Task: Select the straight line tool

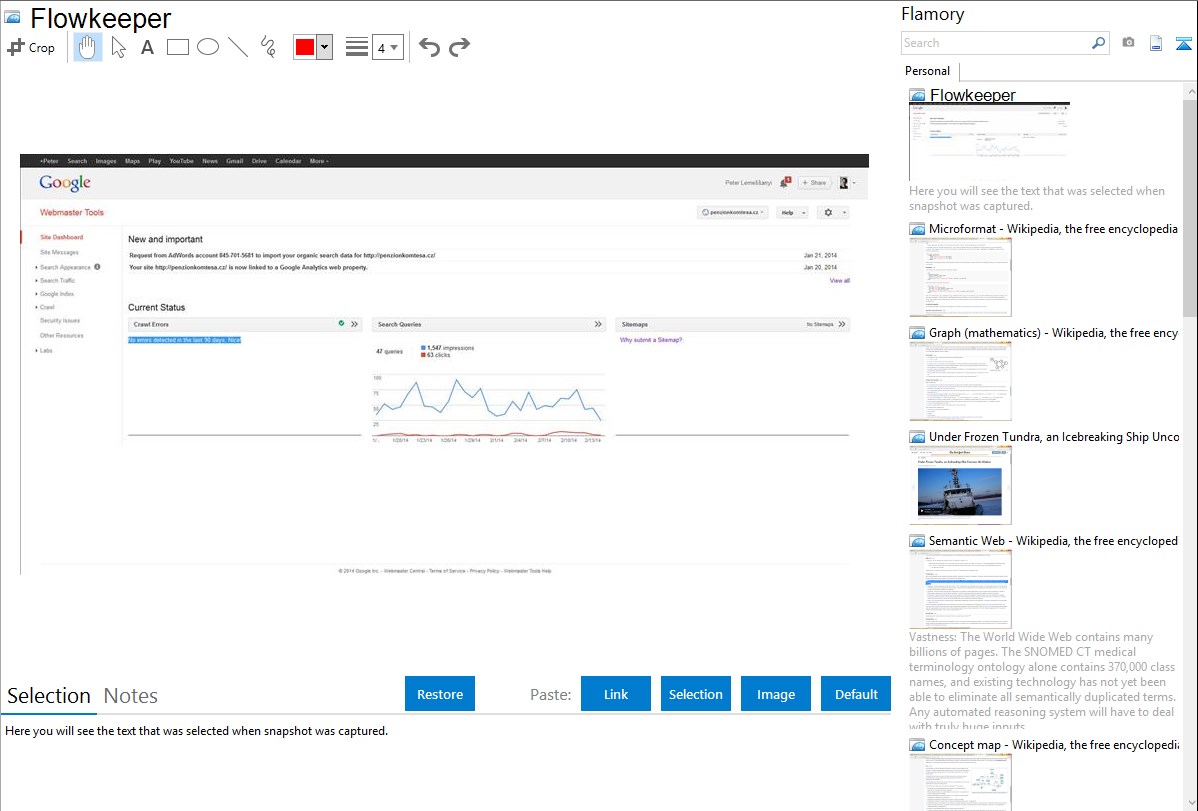Action: click(x=238, y=47)
